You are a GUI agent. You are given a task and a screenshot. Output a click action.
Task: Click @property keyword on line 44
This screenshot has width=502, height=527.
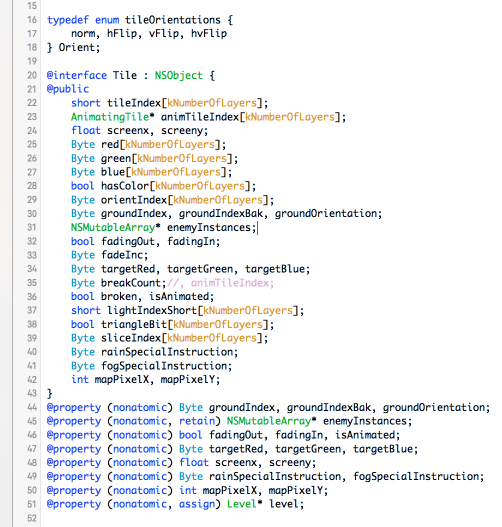[74, 407]
